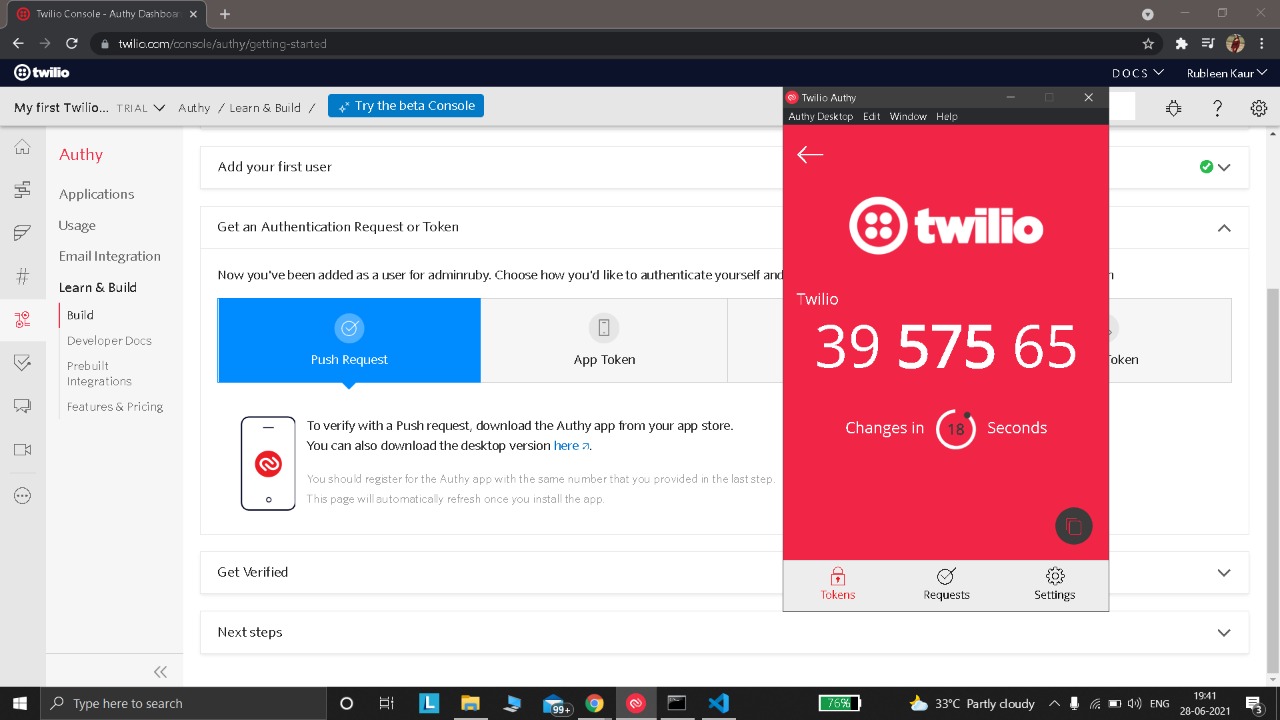This screenshot has height=720, width=1280.
Task: Open the Learn & Build breadcrumb link
Action: point(265,108)
